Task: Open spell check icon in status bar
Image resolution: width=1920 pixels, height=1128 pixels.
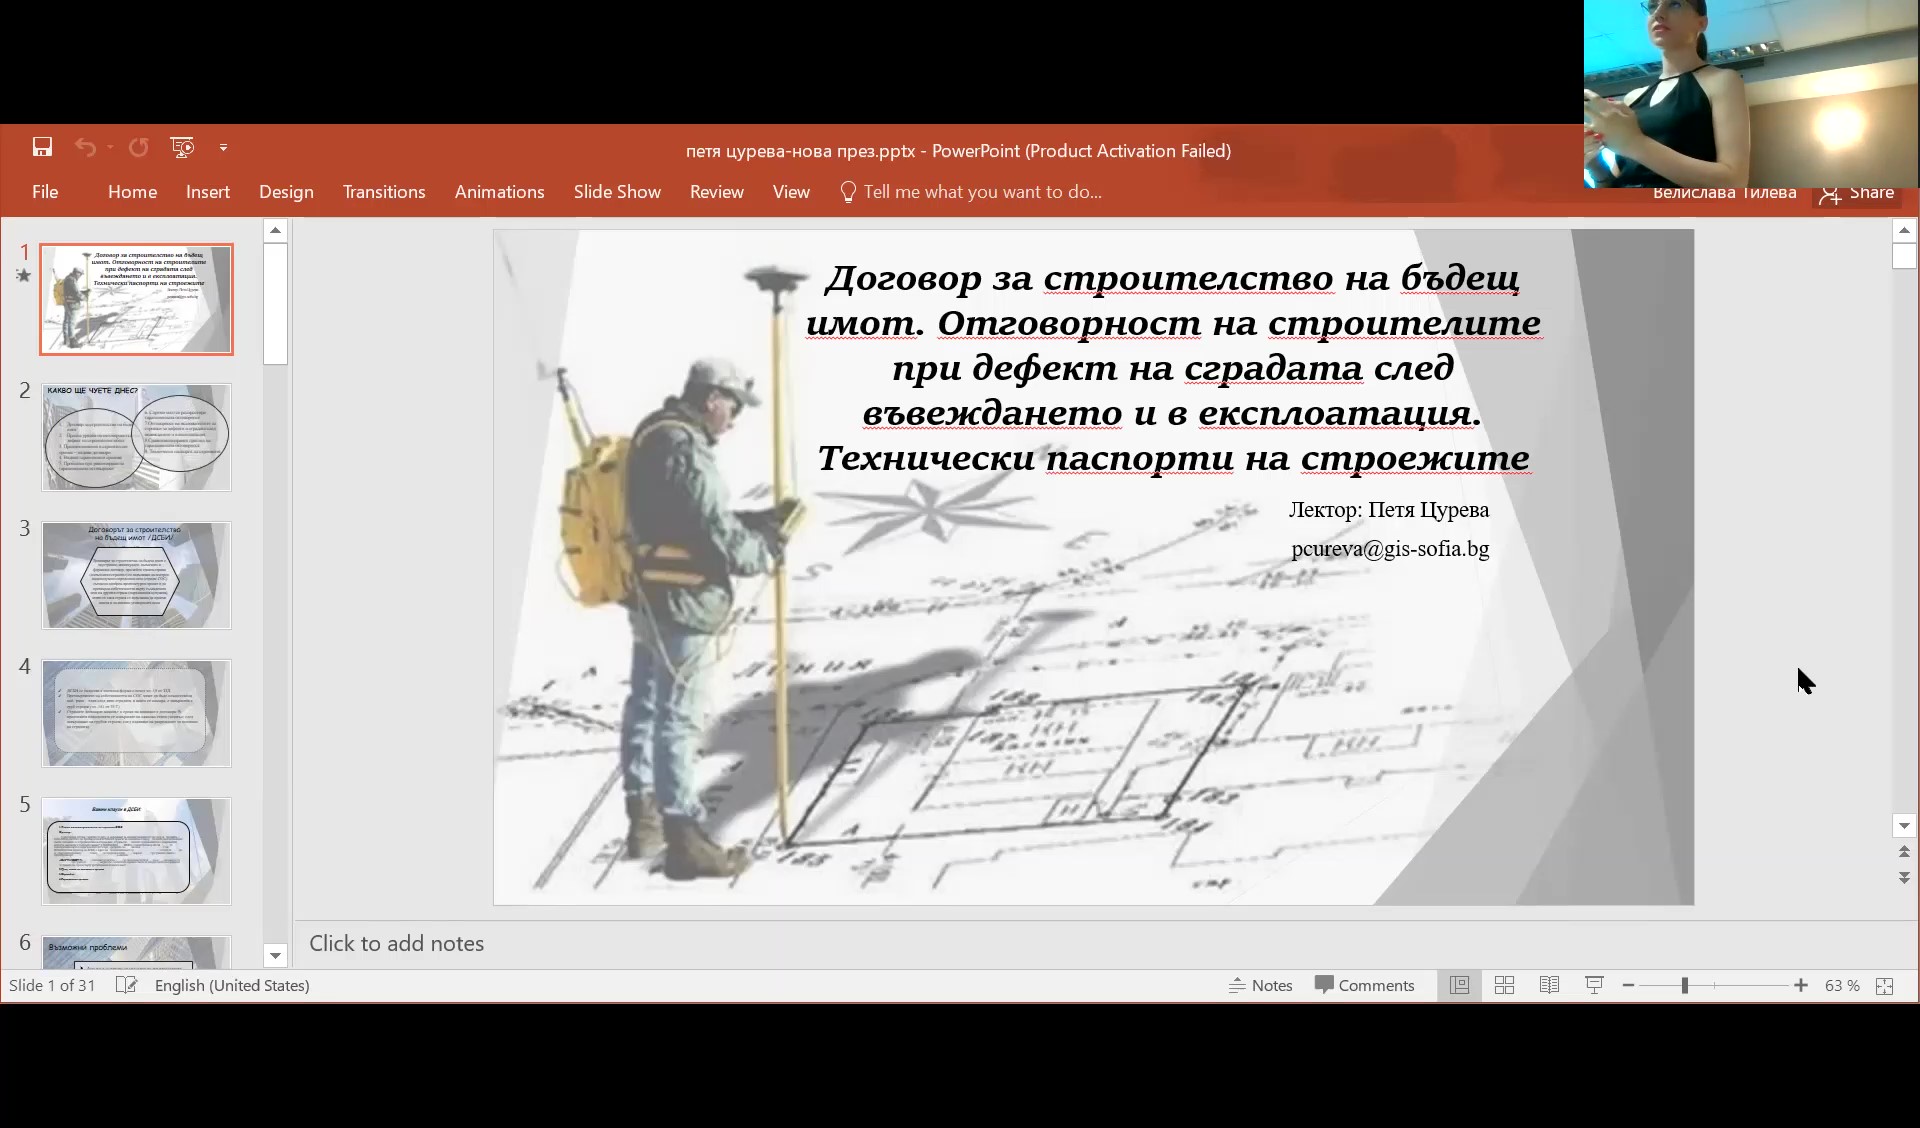Action: [x=126, y=986]
